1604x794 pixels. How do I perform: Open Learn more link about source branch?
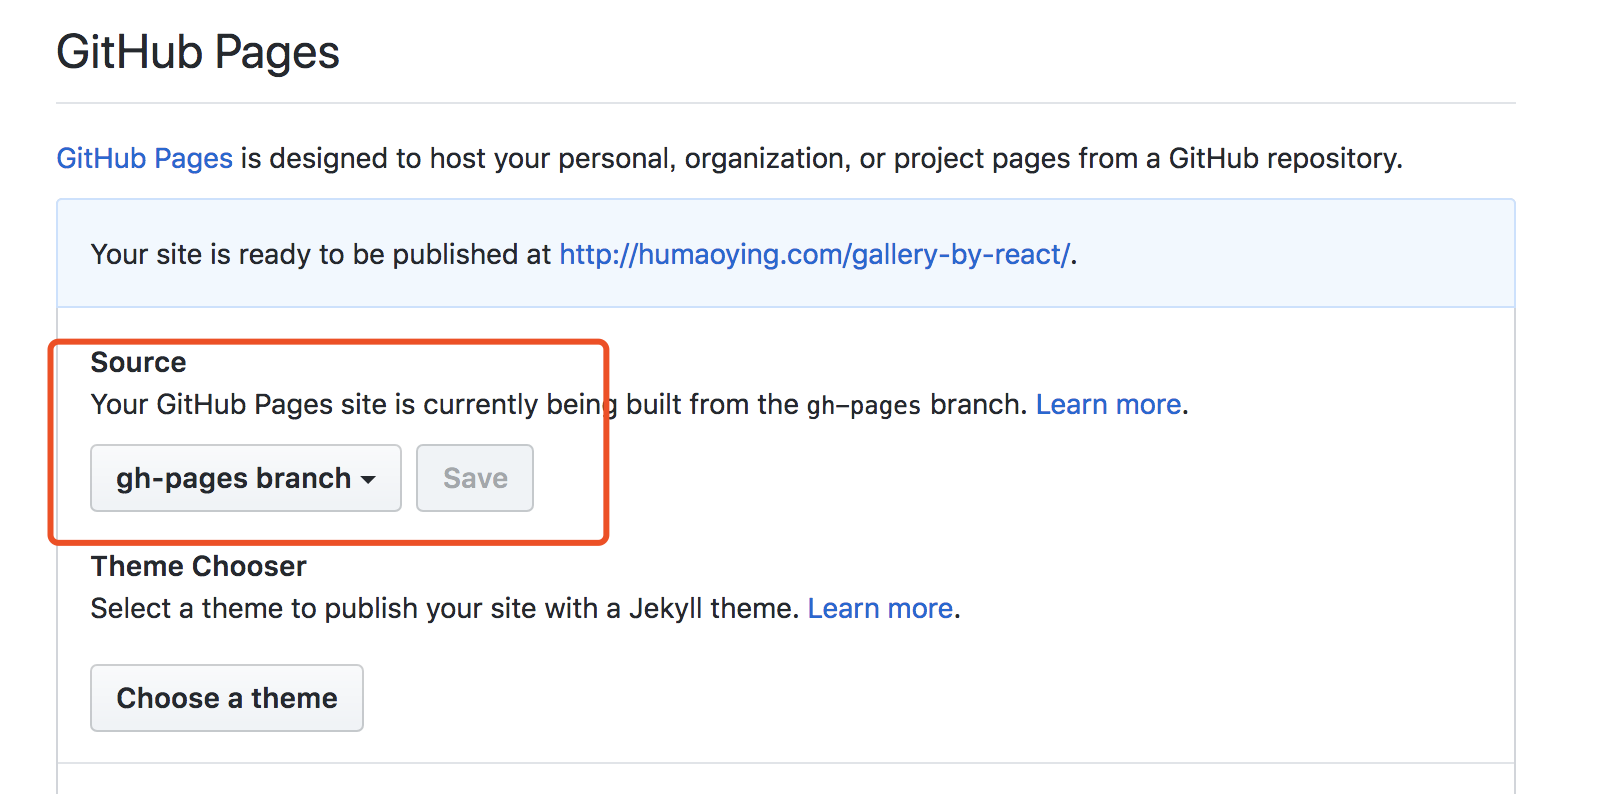click(1108, 404)
